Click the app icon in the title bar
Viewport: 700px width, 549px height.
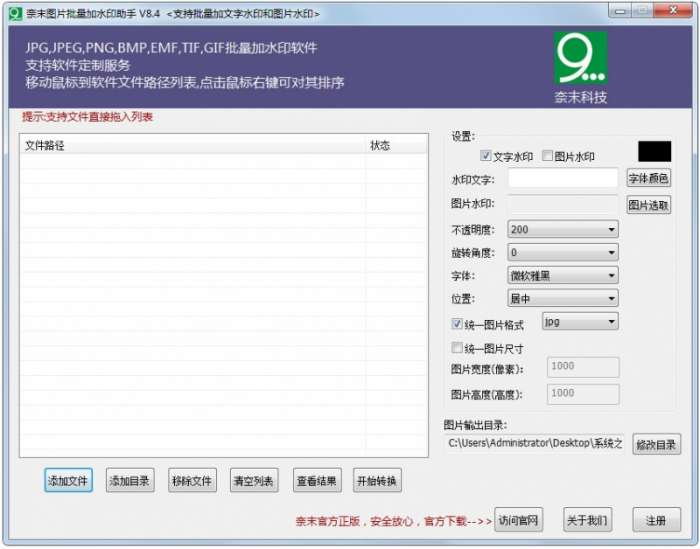coord(15,13)
